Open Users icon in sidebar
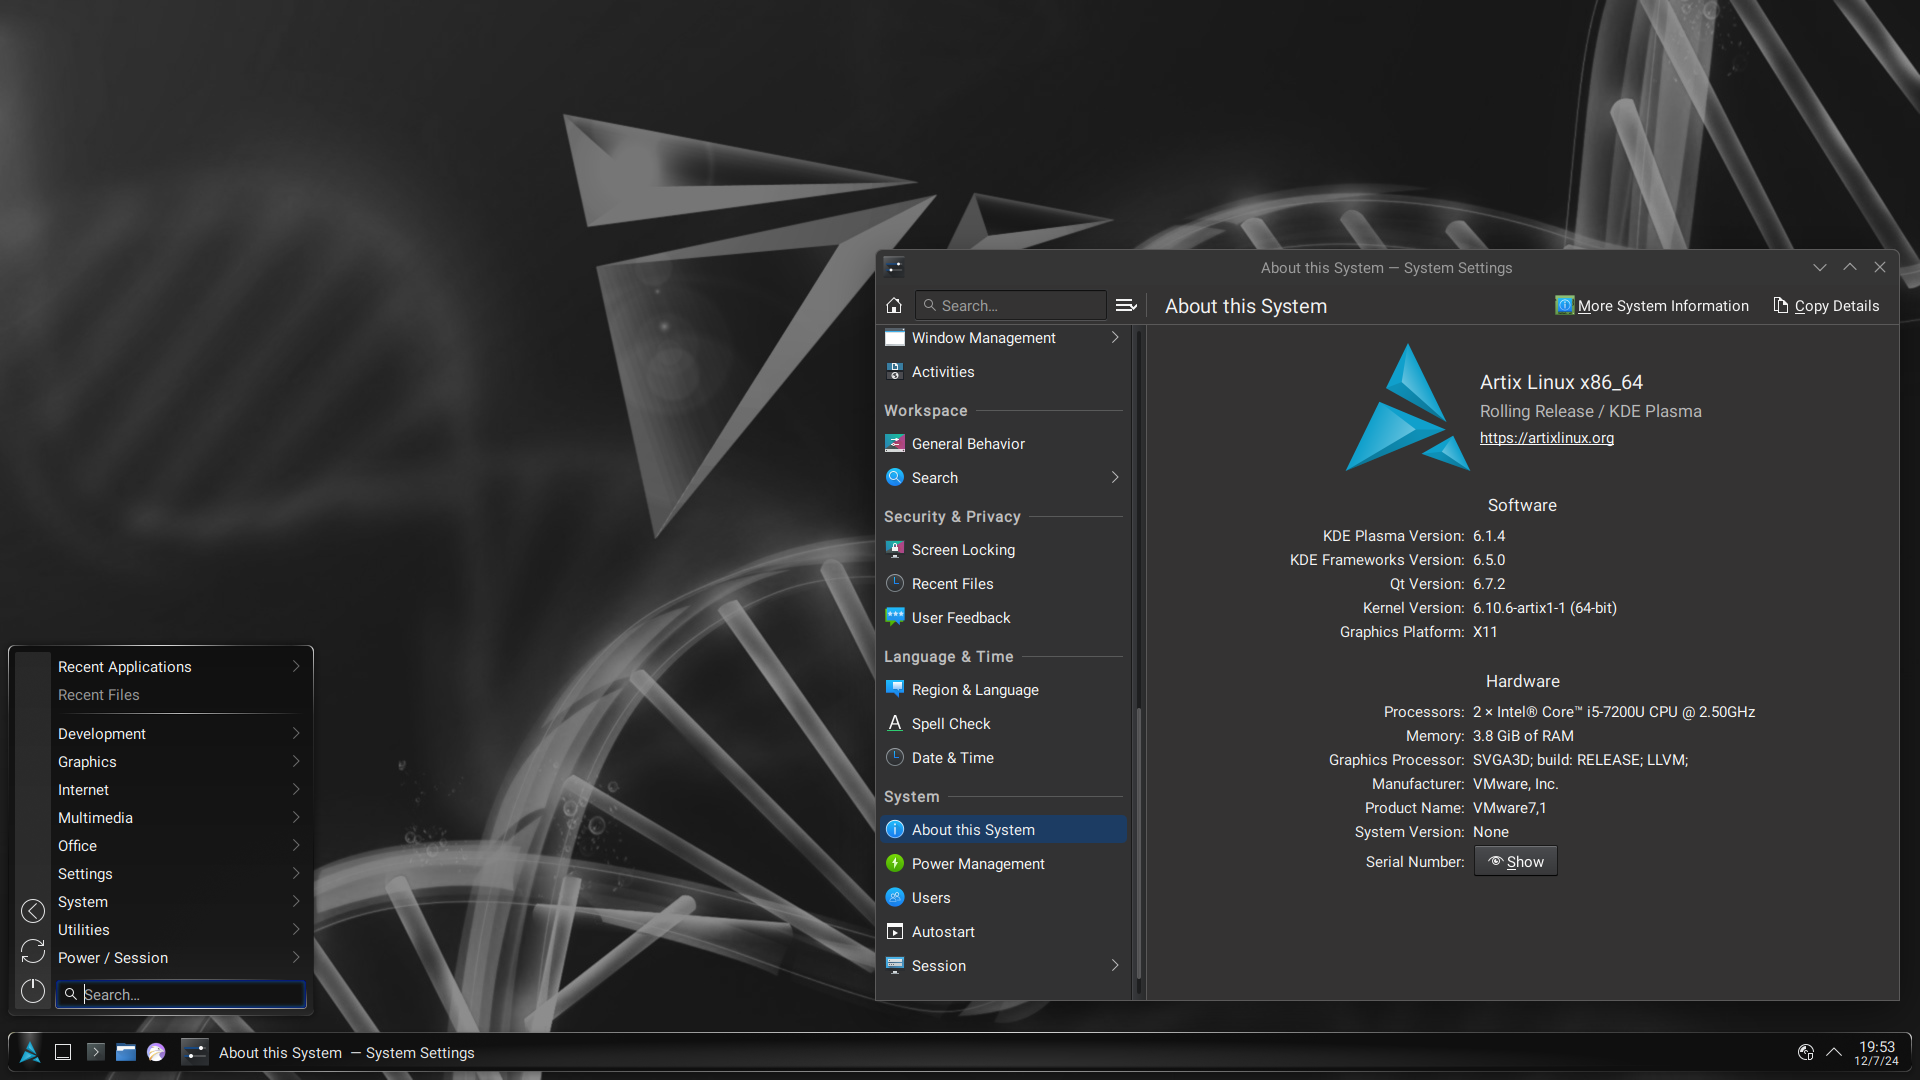The image size is (1920, 1080). 895,898
